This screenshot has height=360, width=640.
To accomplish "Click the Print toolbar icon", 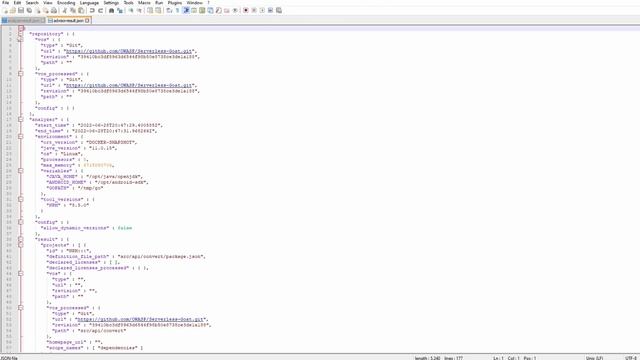I will (53, 10).
